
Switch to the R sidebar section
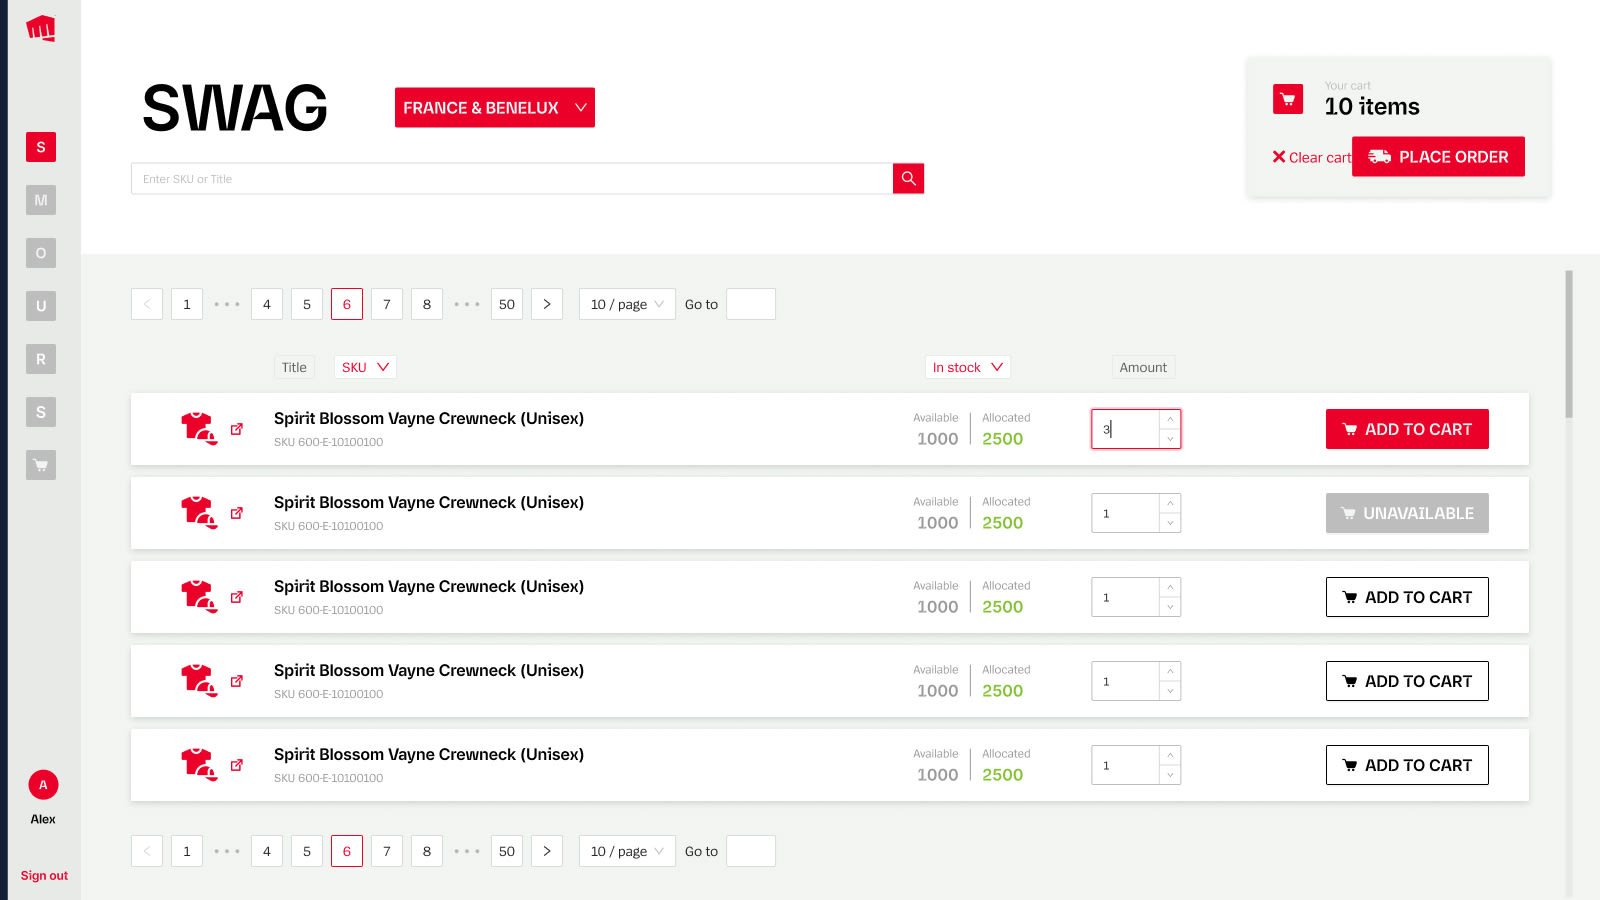(41, 359)
